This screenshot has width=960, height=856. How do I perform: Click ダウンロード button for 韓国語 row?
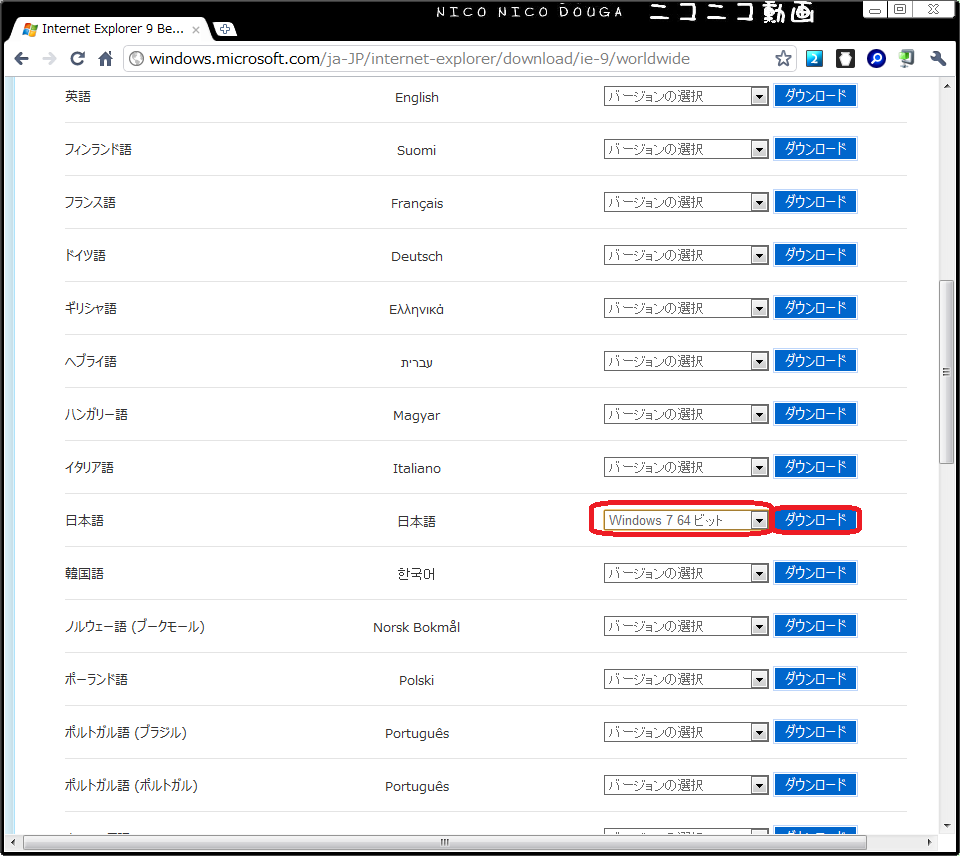(x=816, y=573)
